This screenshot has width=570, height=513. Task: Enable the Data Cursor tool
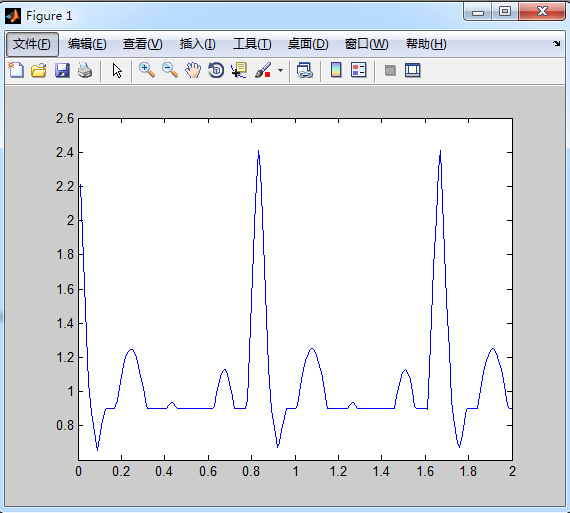pos(239,70)
